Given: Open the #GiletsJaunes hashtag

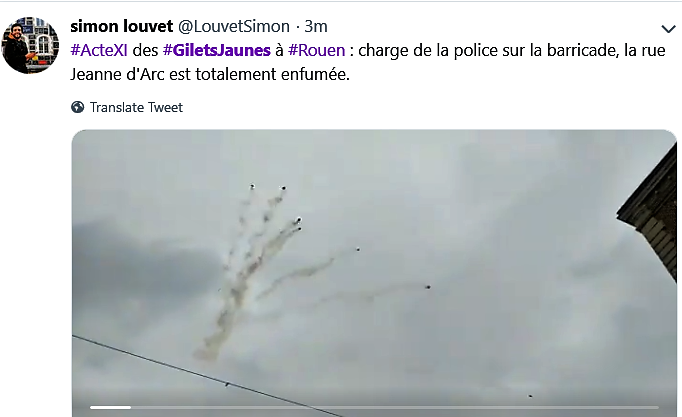Looking at the screenshot, I should tap(217, 50).
